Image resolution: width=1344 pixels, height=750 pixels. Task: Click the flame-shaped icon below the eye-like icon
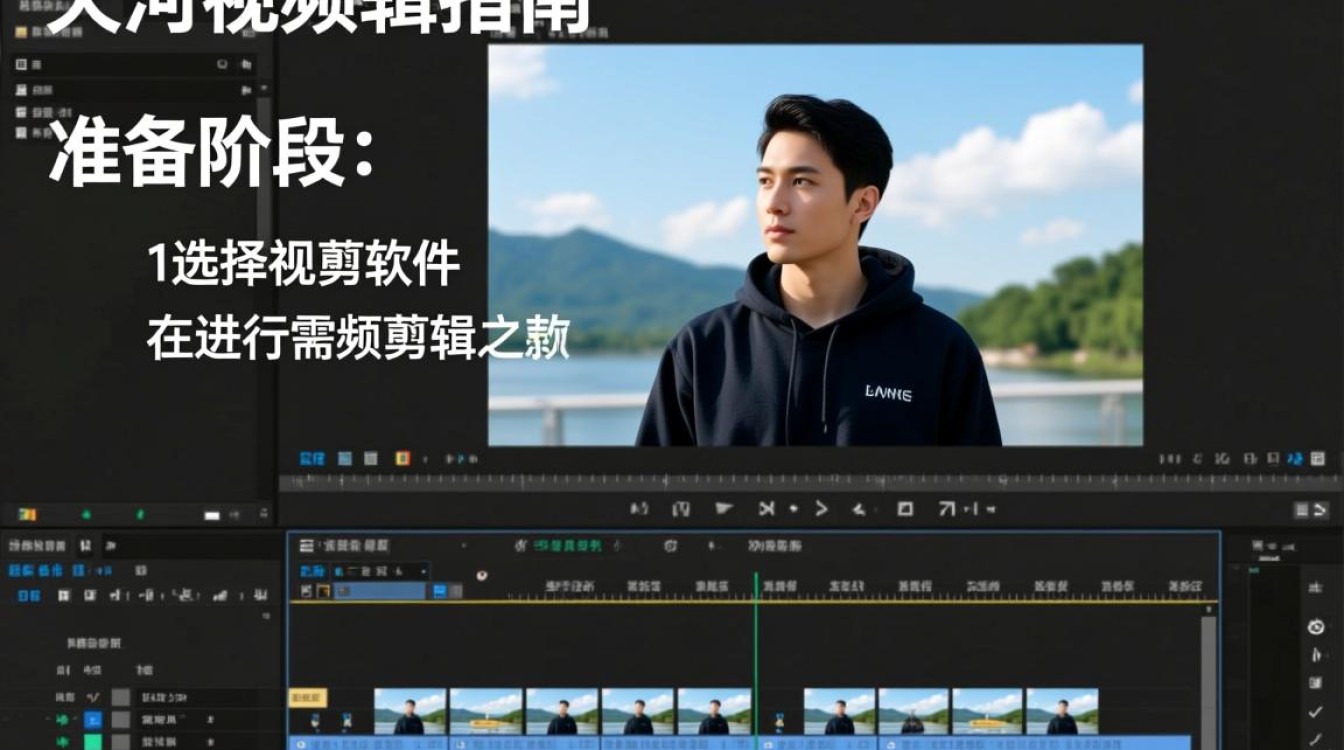click(1316, 656)
